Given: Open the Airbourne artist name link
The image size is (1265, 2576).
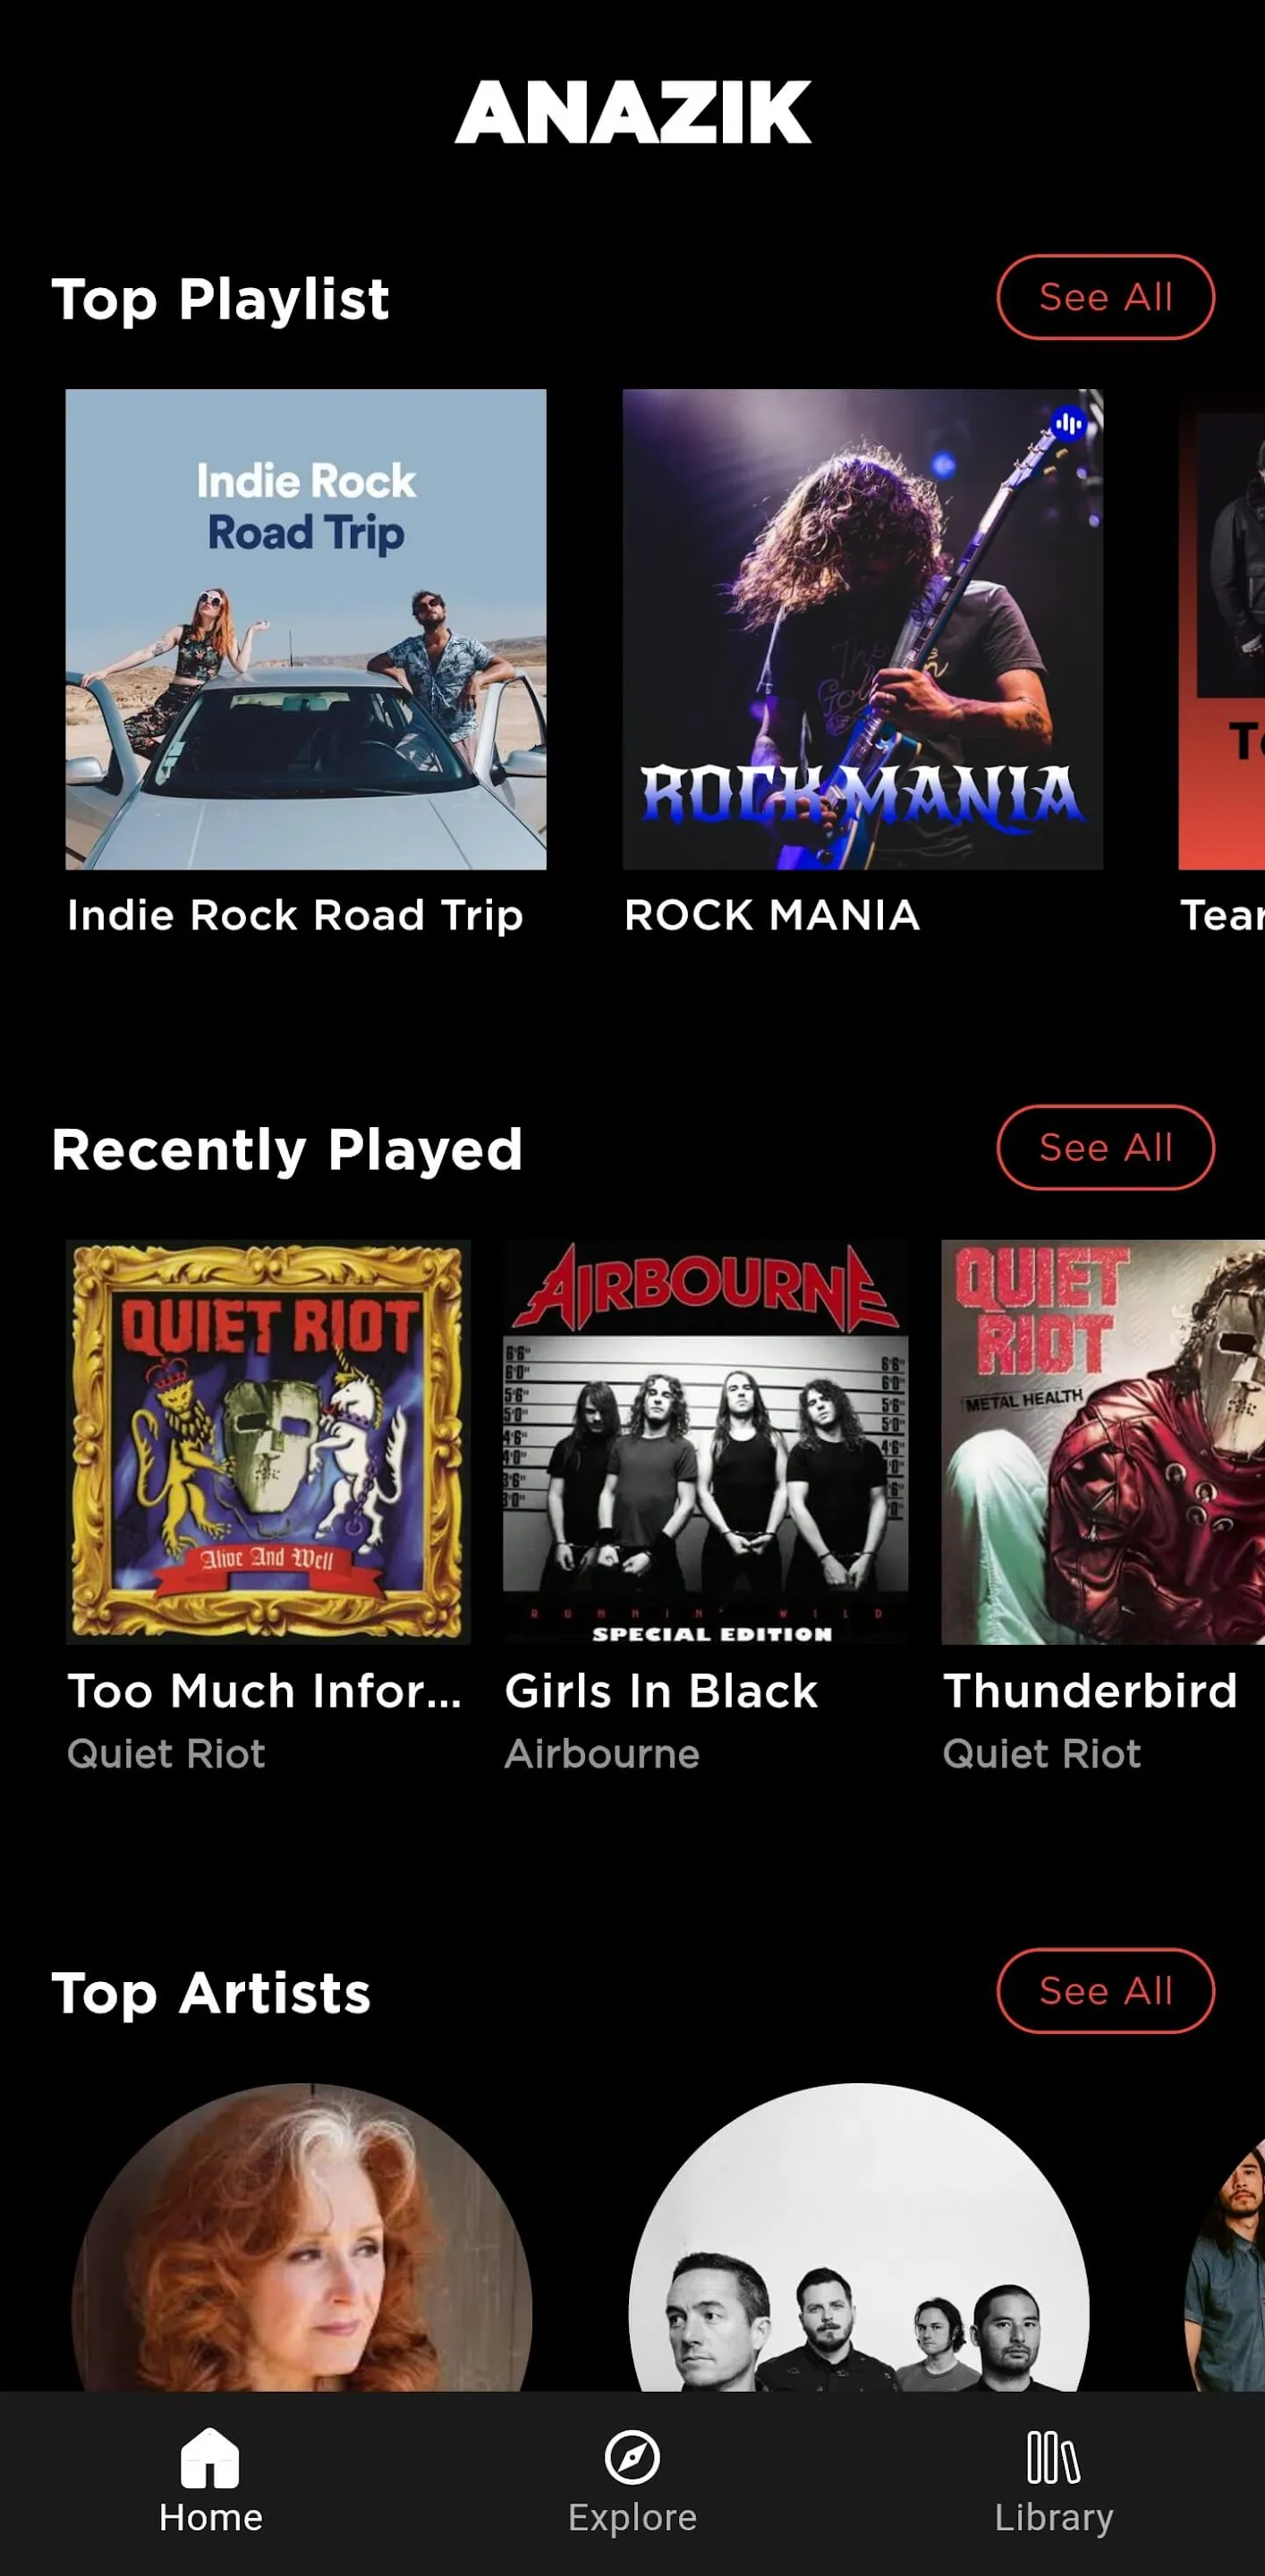Looking at the screenshot, I should pos(602,1754).
